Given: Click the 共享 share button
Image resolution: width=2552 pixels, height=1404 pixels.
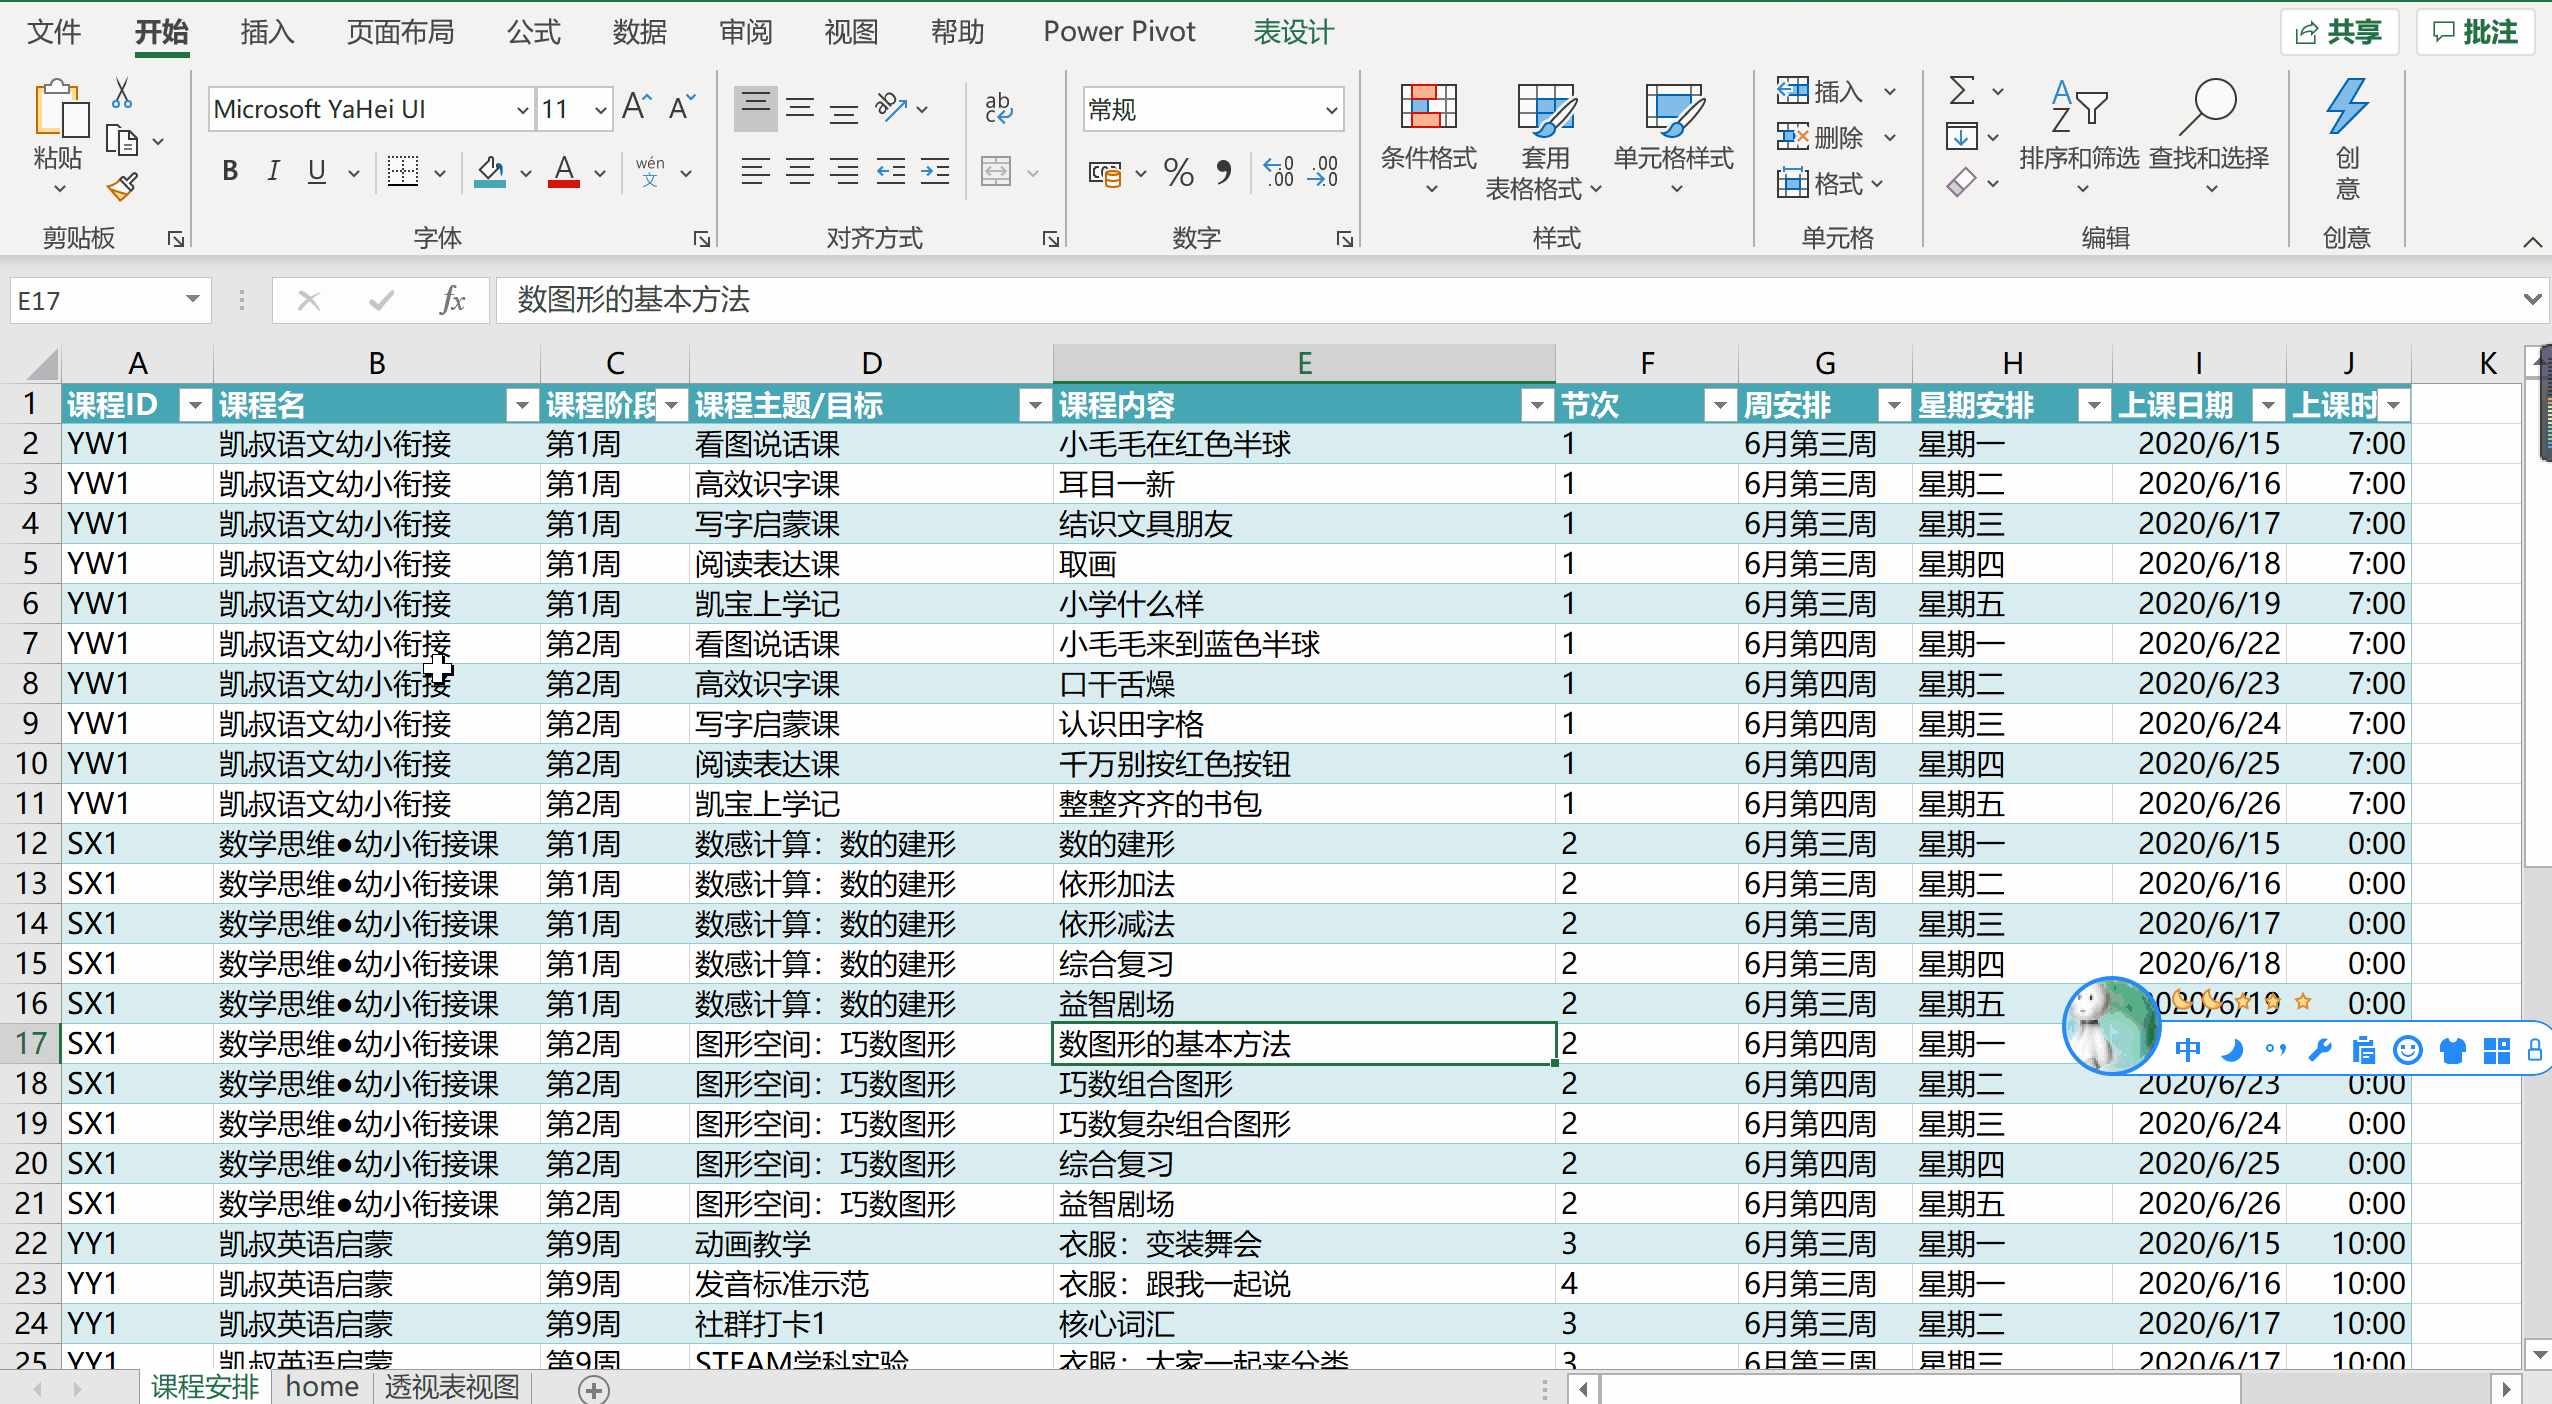Looking at the screenshot, I should (x=2338, y=32).
